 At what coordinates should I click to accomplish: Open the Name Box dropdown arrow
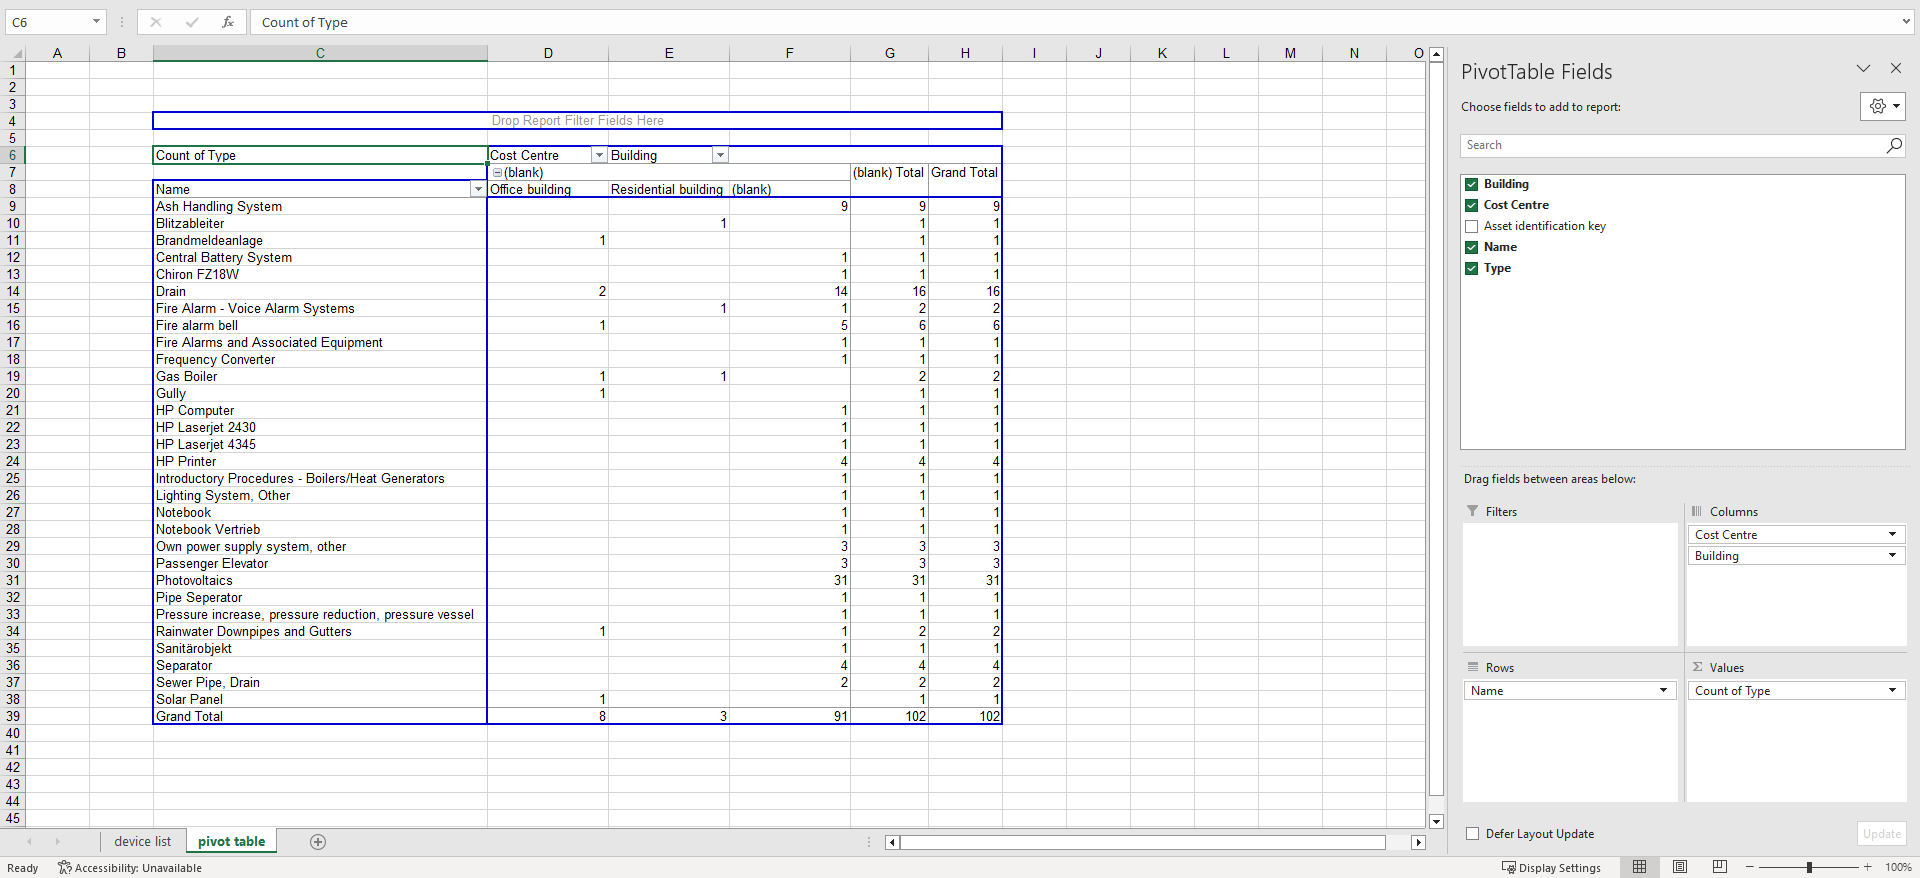96,22
